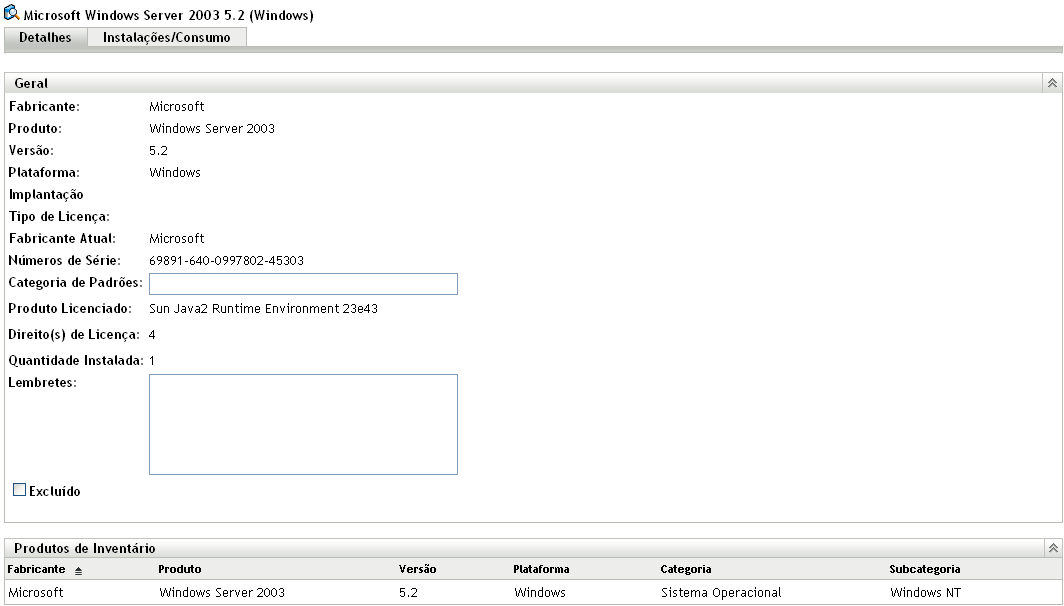Collapse the Produtos de Inventário panel
1064x606 pixels.
(x=1053, y=548)
